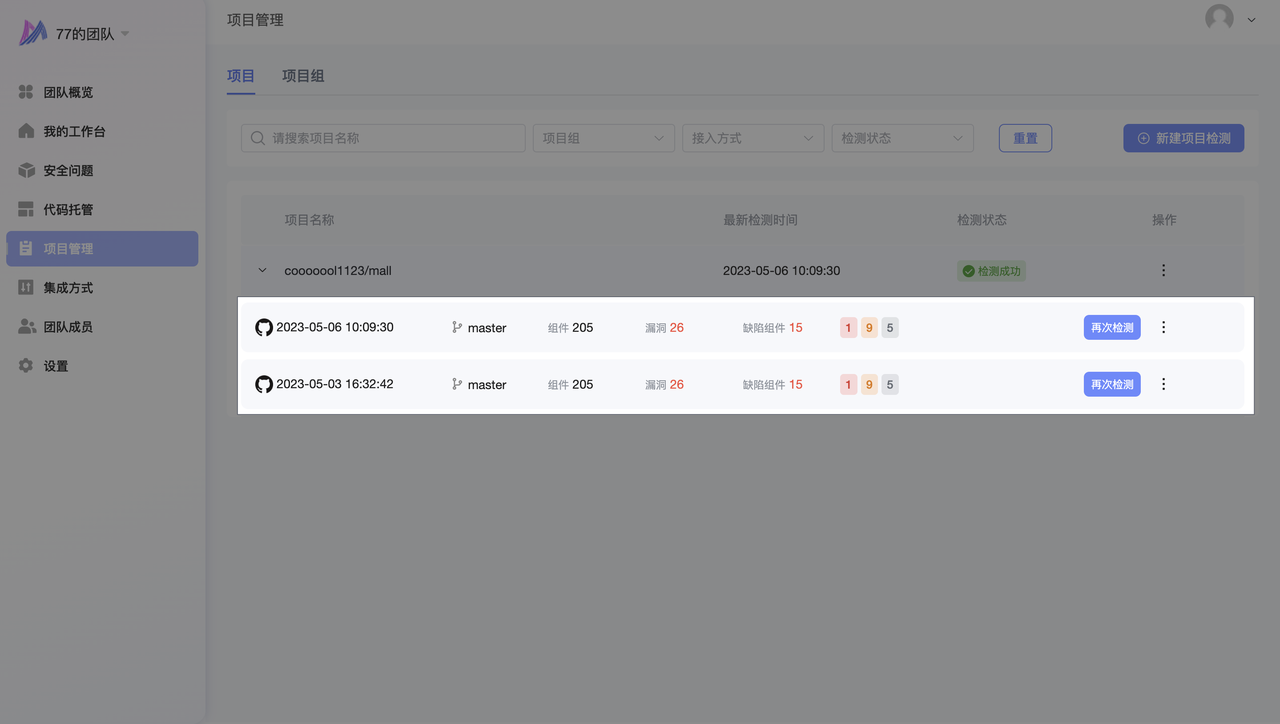Open the three-dot menu for cooooool1123/mall
The width and height of the screenshot is (1280, 724).
(x=1163, y=270)
